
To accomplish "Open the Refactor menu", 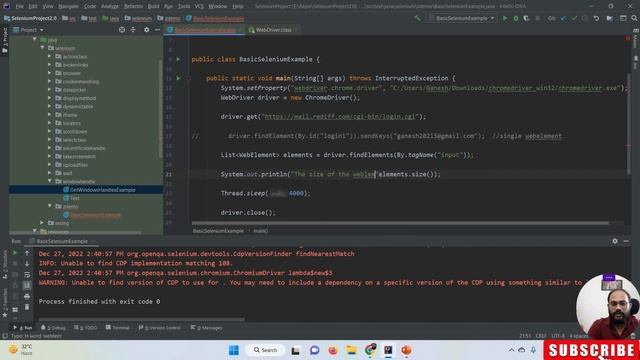I will [x=133, y=6].
